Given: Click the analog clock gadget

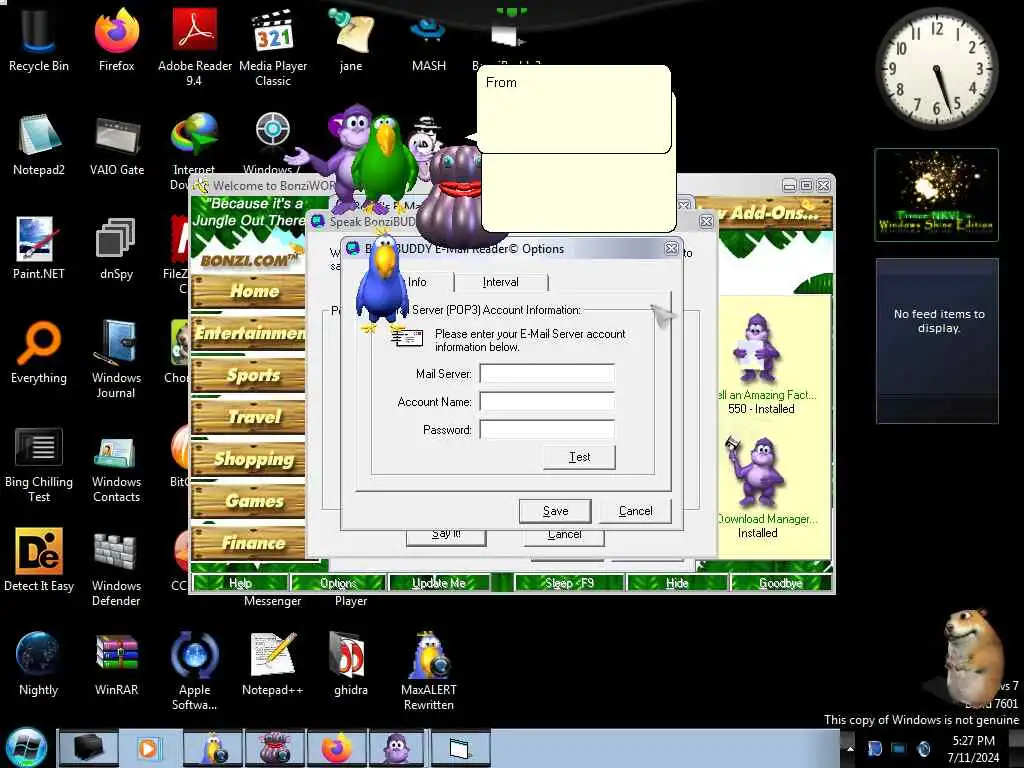Looking at the screenshot, I should pyautogui.click(x=936, y=68).
